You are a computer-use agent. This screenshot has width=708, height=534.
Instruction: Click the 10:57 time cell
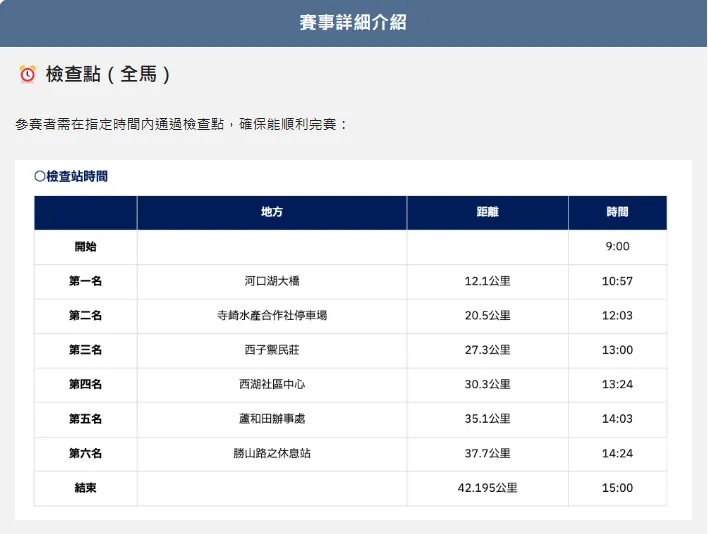pos(617,281)
